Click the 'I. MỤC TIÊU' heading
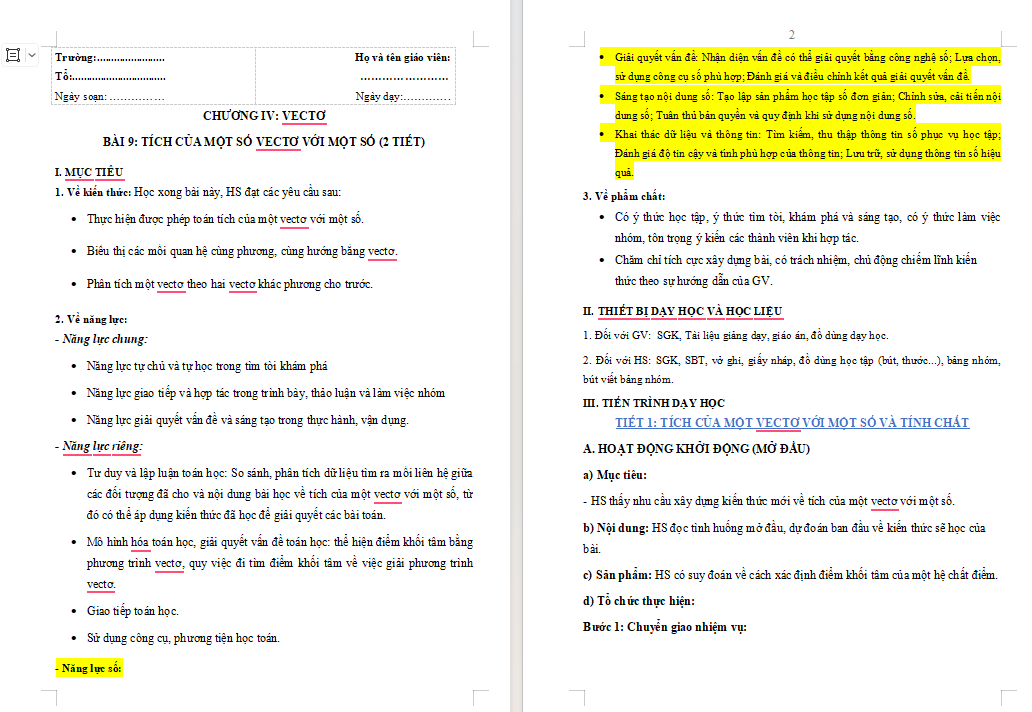 [89, 172]
